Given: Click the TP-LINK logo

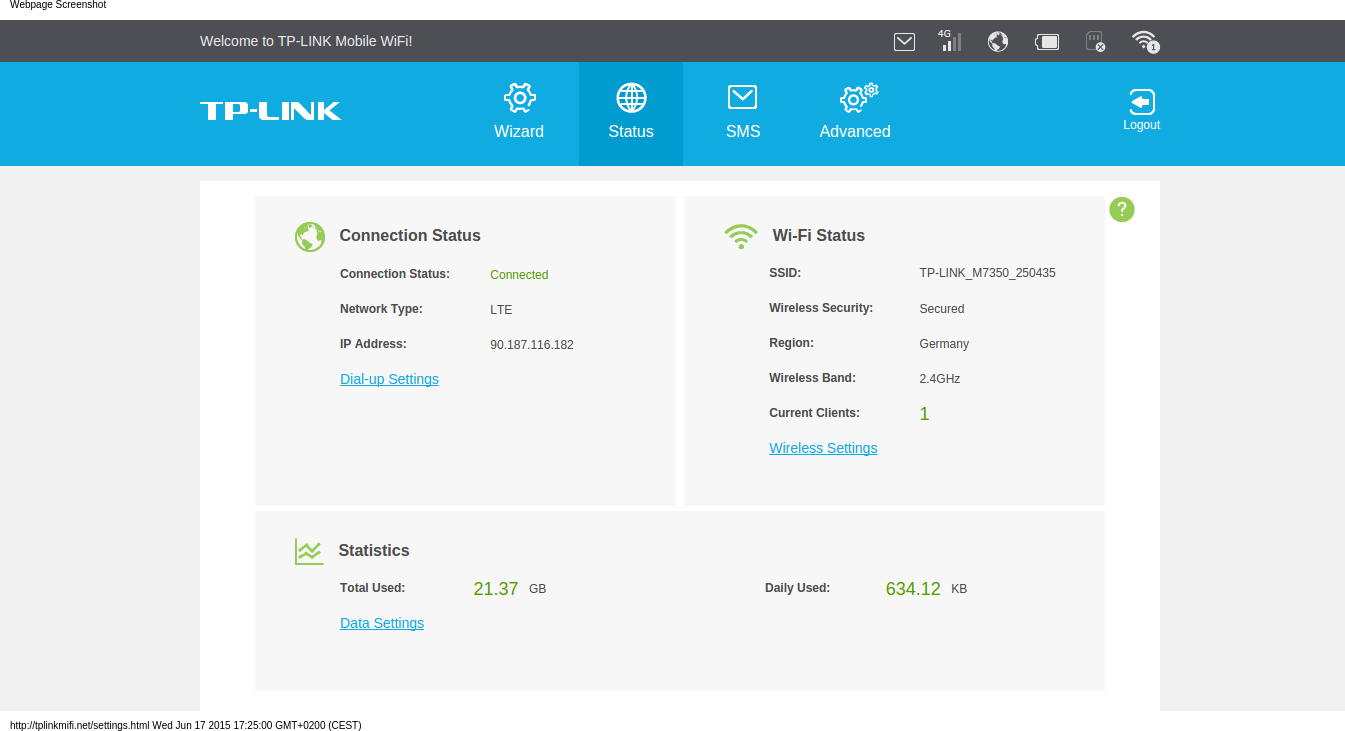Looking at the screenshot, I should click(270, 111).
